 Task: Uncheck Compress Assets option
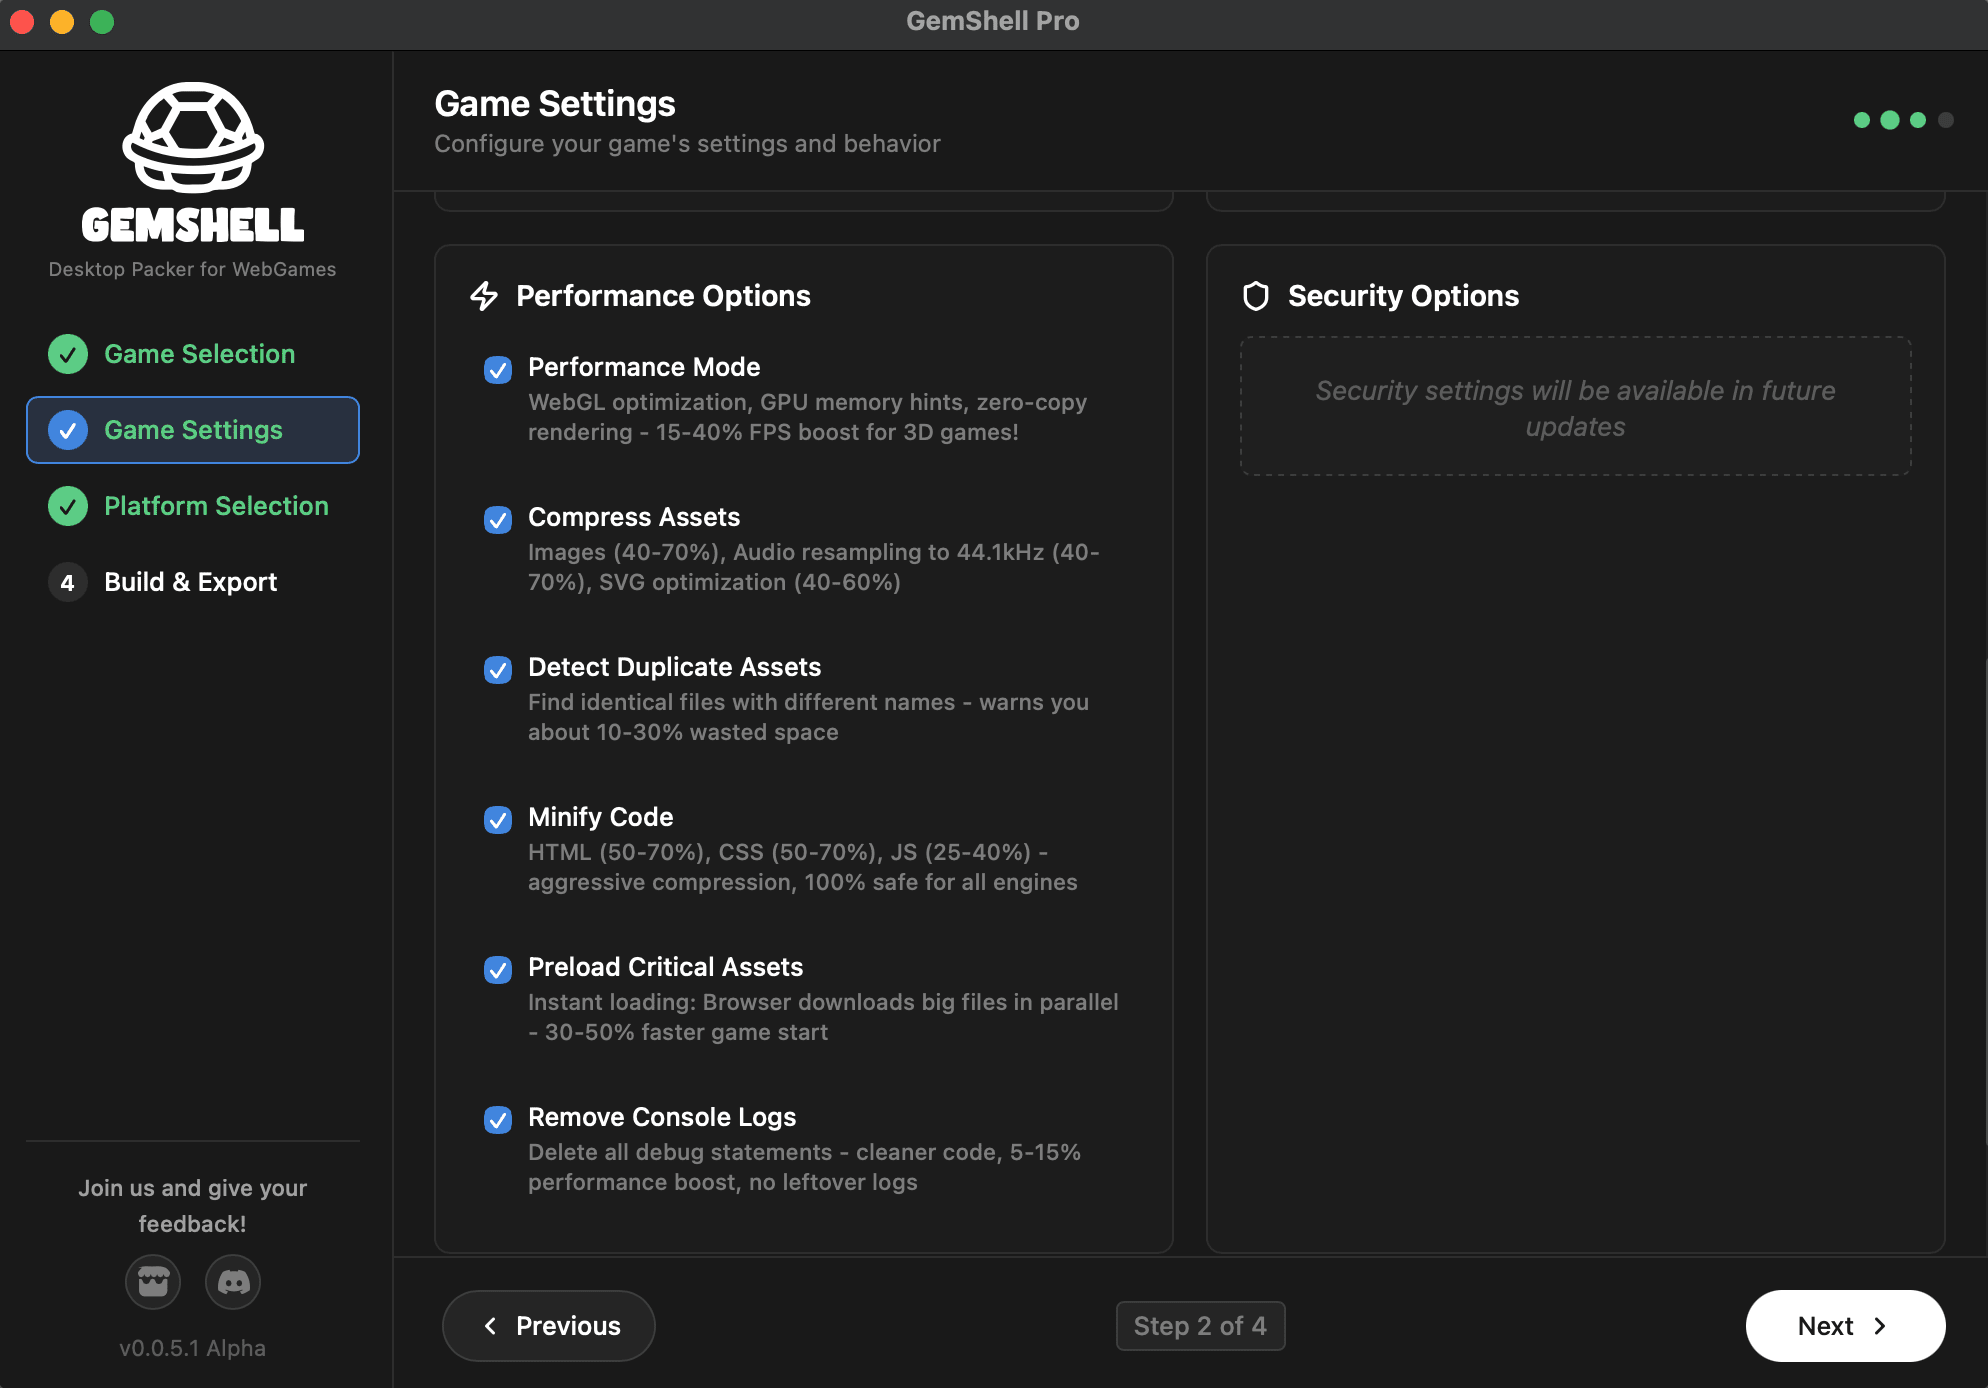(x=498, y=520)
